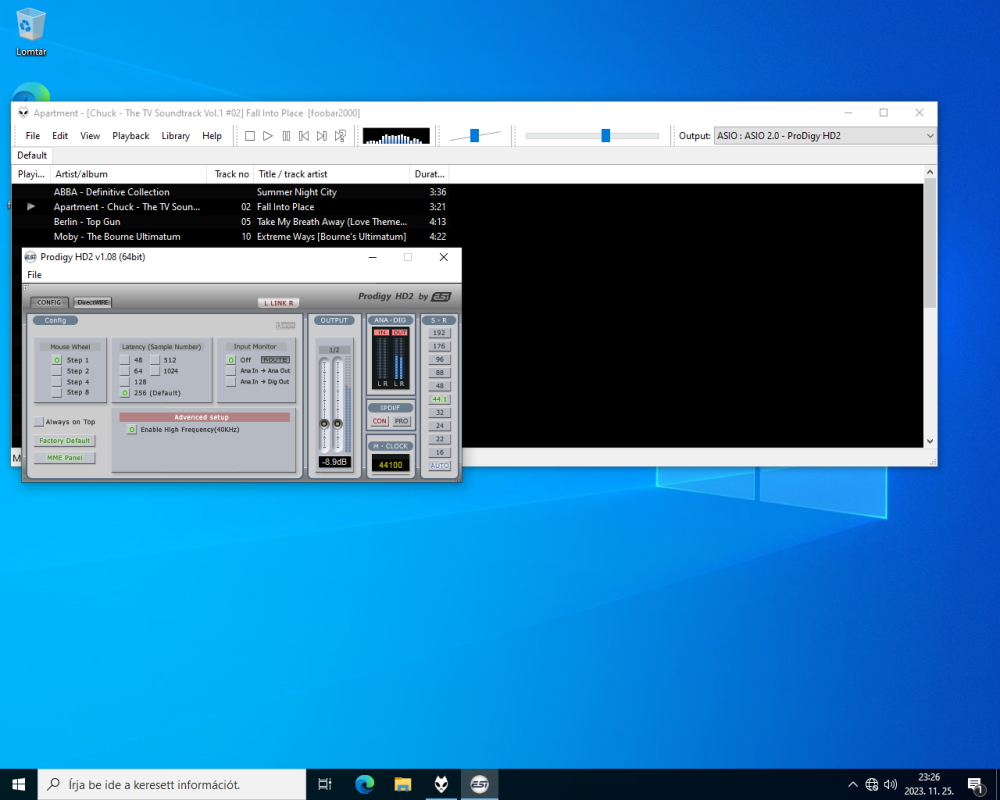Screen dimensions: 1000x800
Task: Open the volume speaker tray icon
Action: pyautogui.click(x=890, y=785)
